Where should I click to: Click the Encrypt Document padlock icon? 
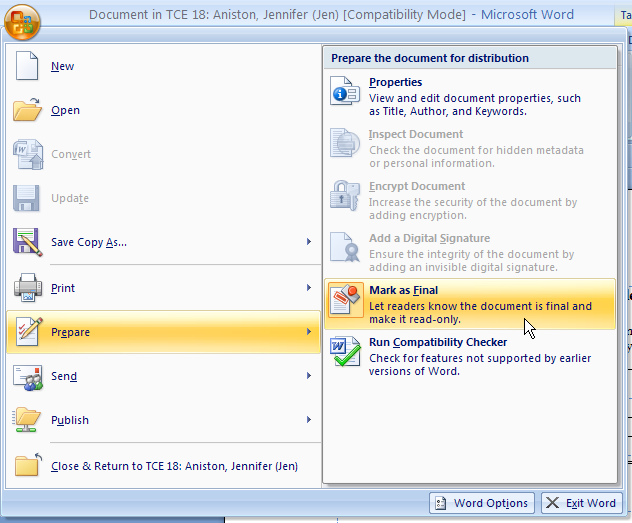pyautogui.click(x=345, y=195)
